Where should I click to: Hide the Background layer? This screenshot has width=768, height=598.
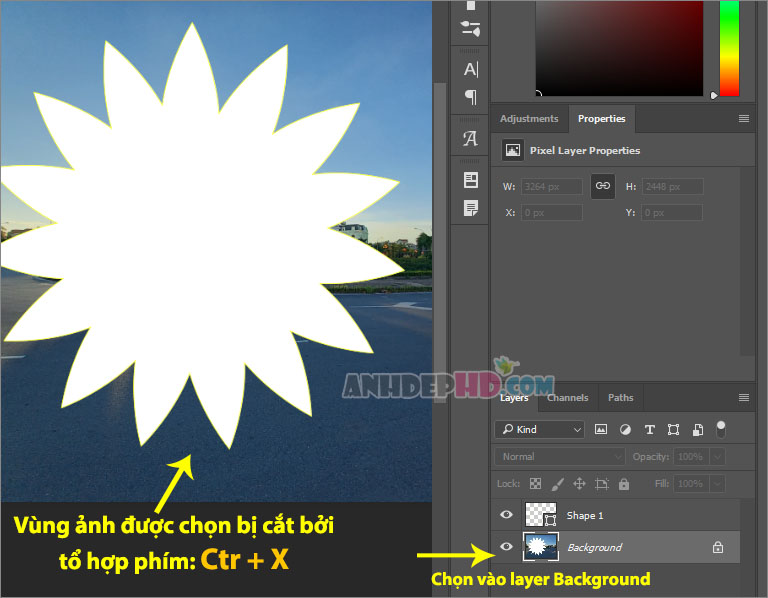click(506, 546)
